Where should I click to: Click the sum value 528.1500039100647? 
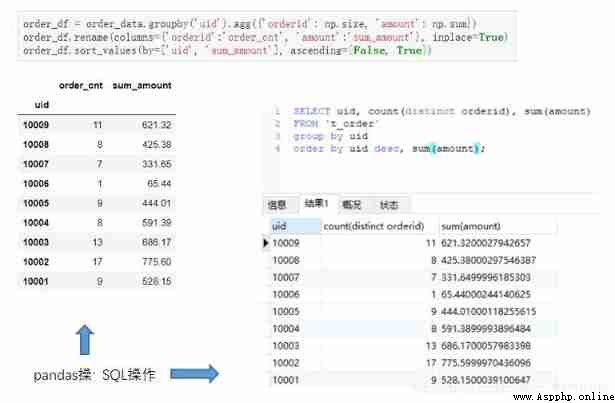(486, 380)
